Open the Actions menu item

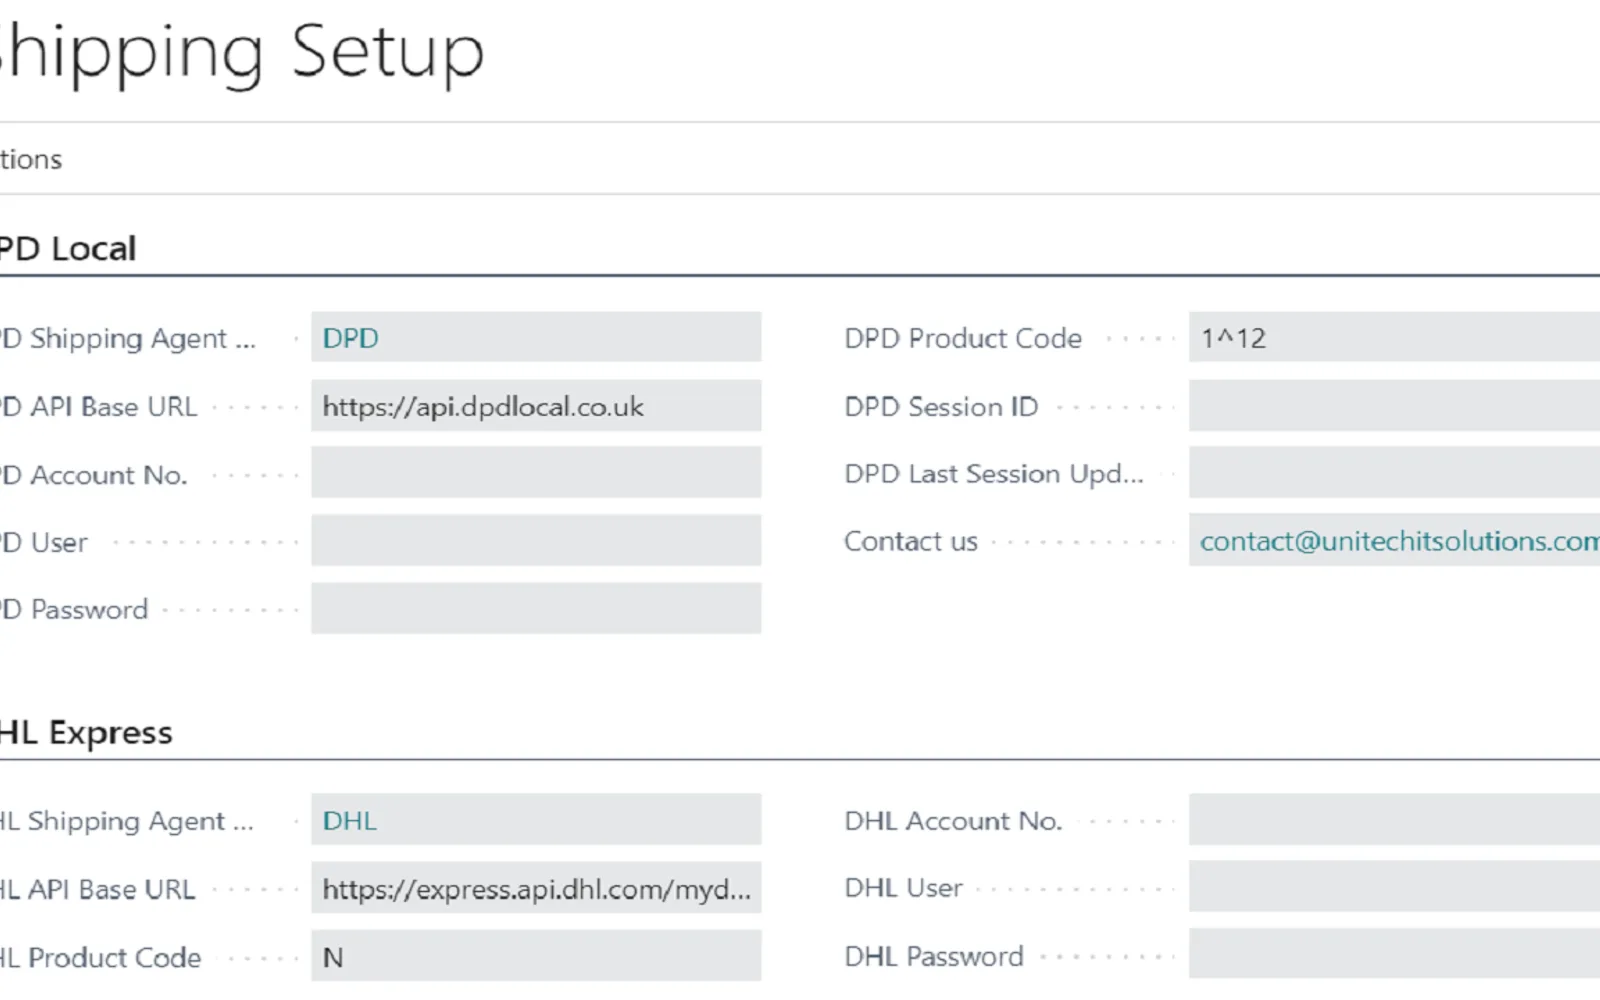click(x=30, y=159)
